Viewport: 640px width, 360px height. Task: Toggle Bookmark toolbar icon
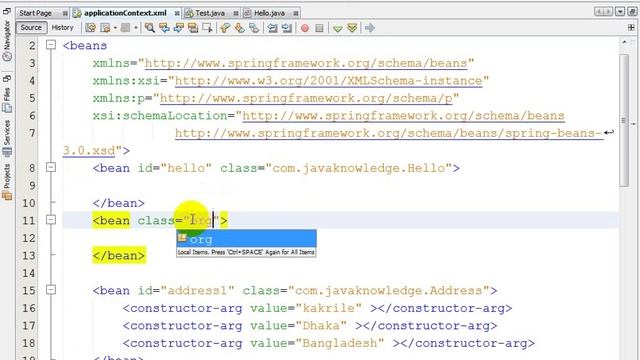pos(254,28)
